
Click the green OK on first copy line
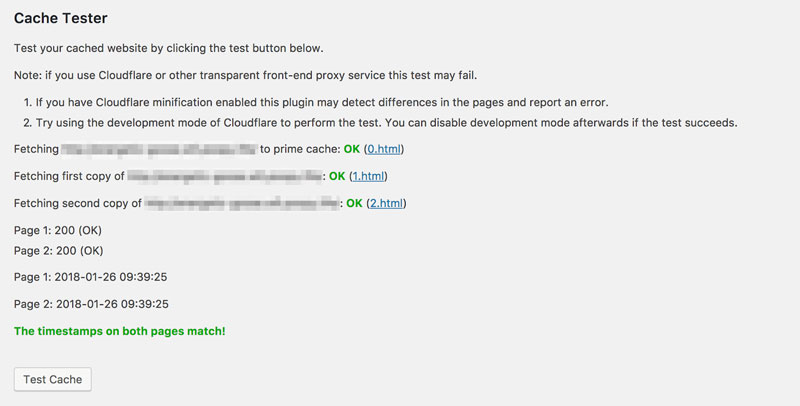(337, 176)
